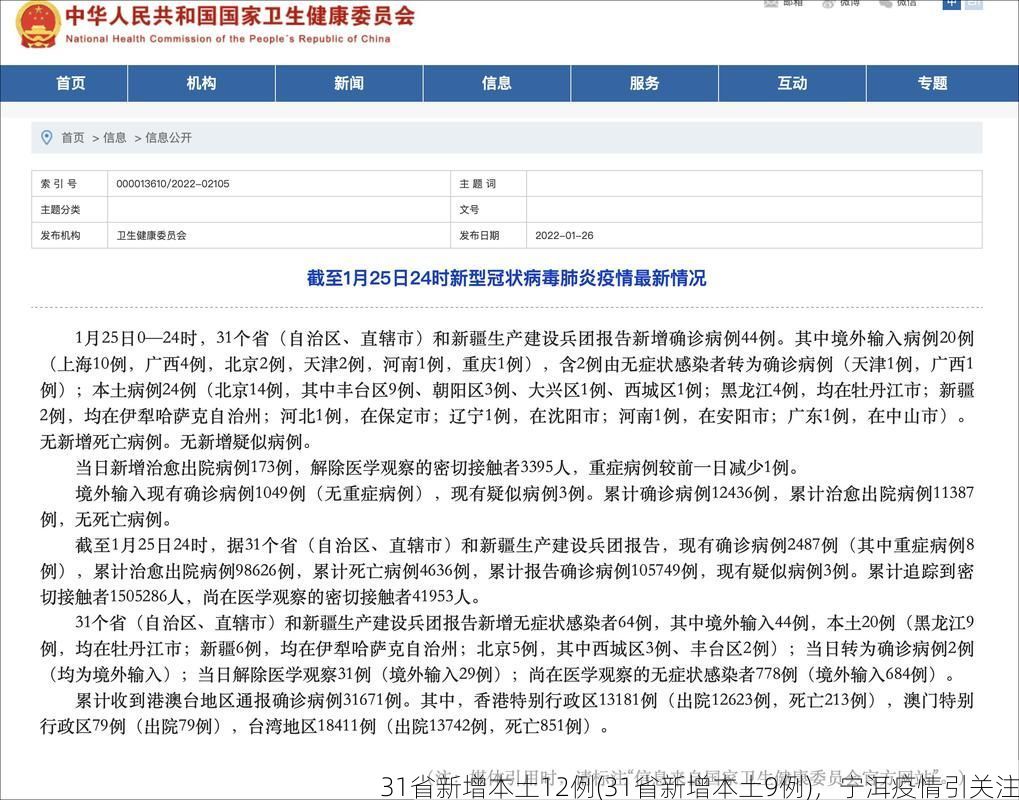Open the 机构 navigation menu
Image resolution: width=1019 pixels, height=800 pixels.
[x=201, y=83]
